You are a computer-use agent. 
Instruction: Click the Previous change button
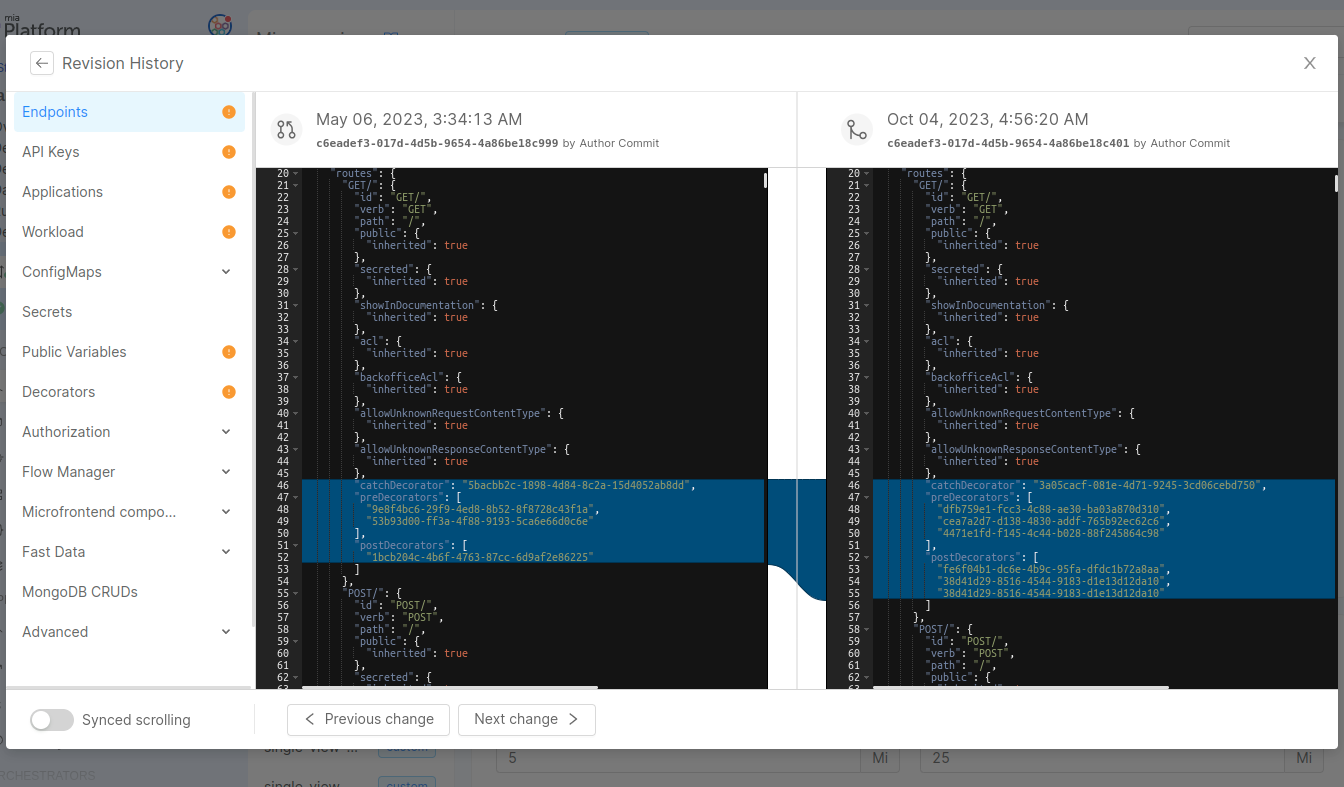pyautogui.click(x=368, y=719)
